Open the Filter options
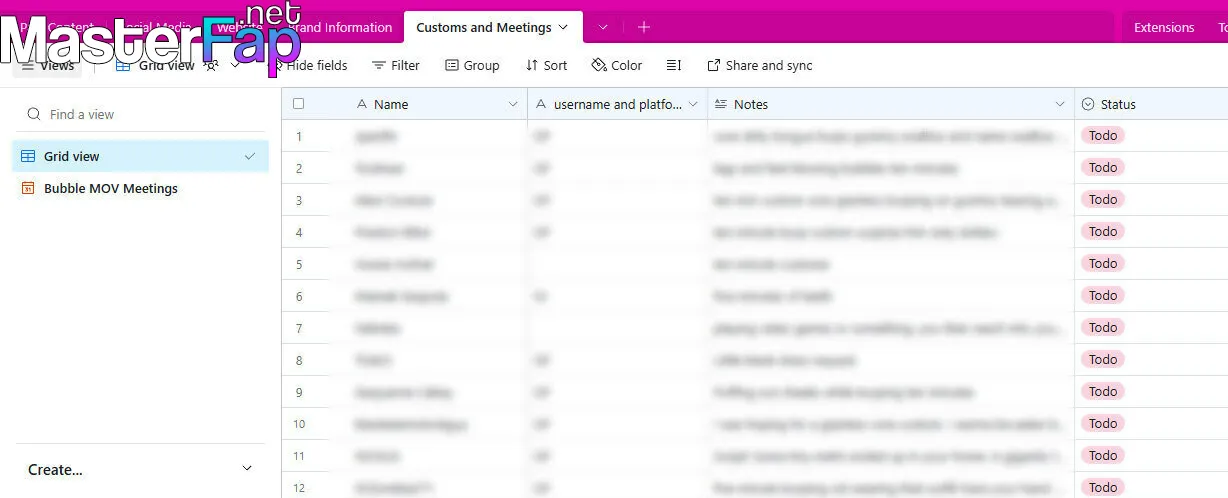This screenshot has width=1228, height=498. [x=395, y=65]
